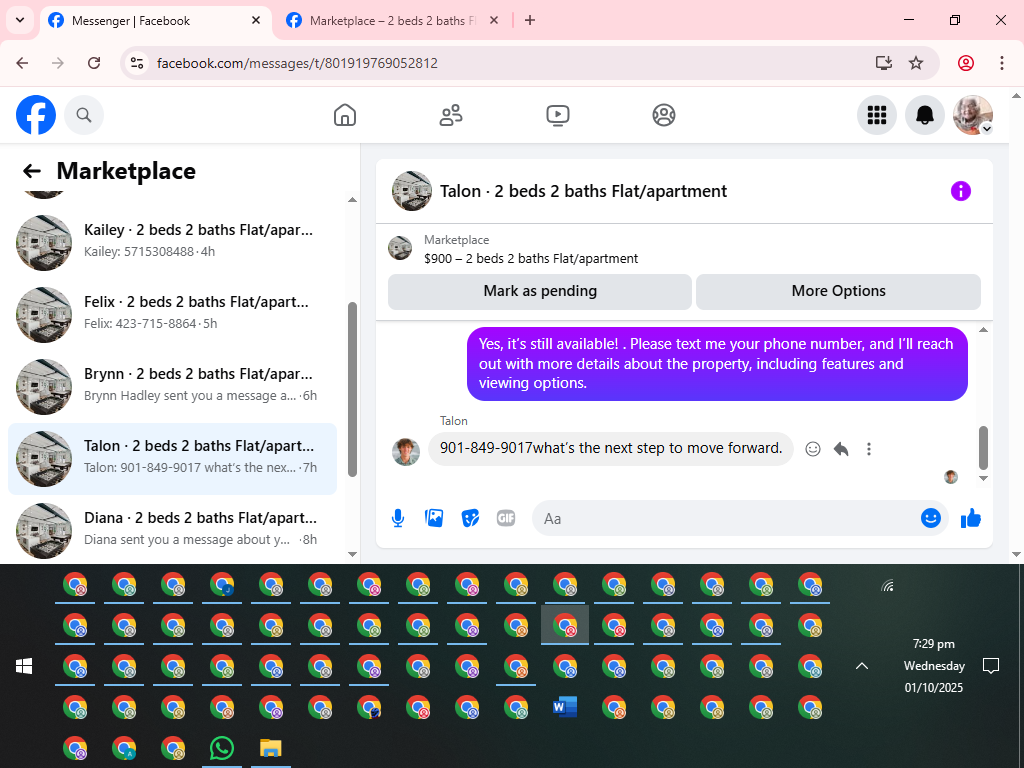
Task: Open Diana's conversation in the list
Action: [x=172, y=530]
